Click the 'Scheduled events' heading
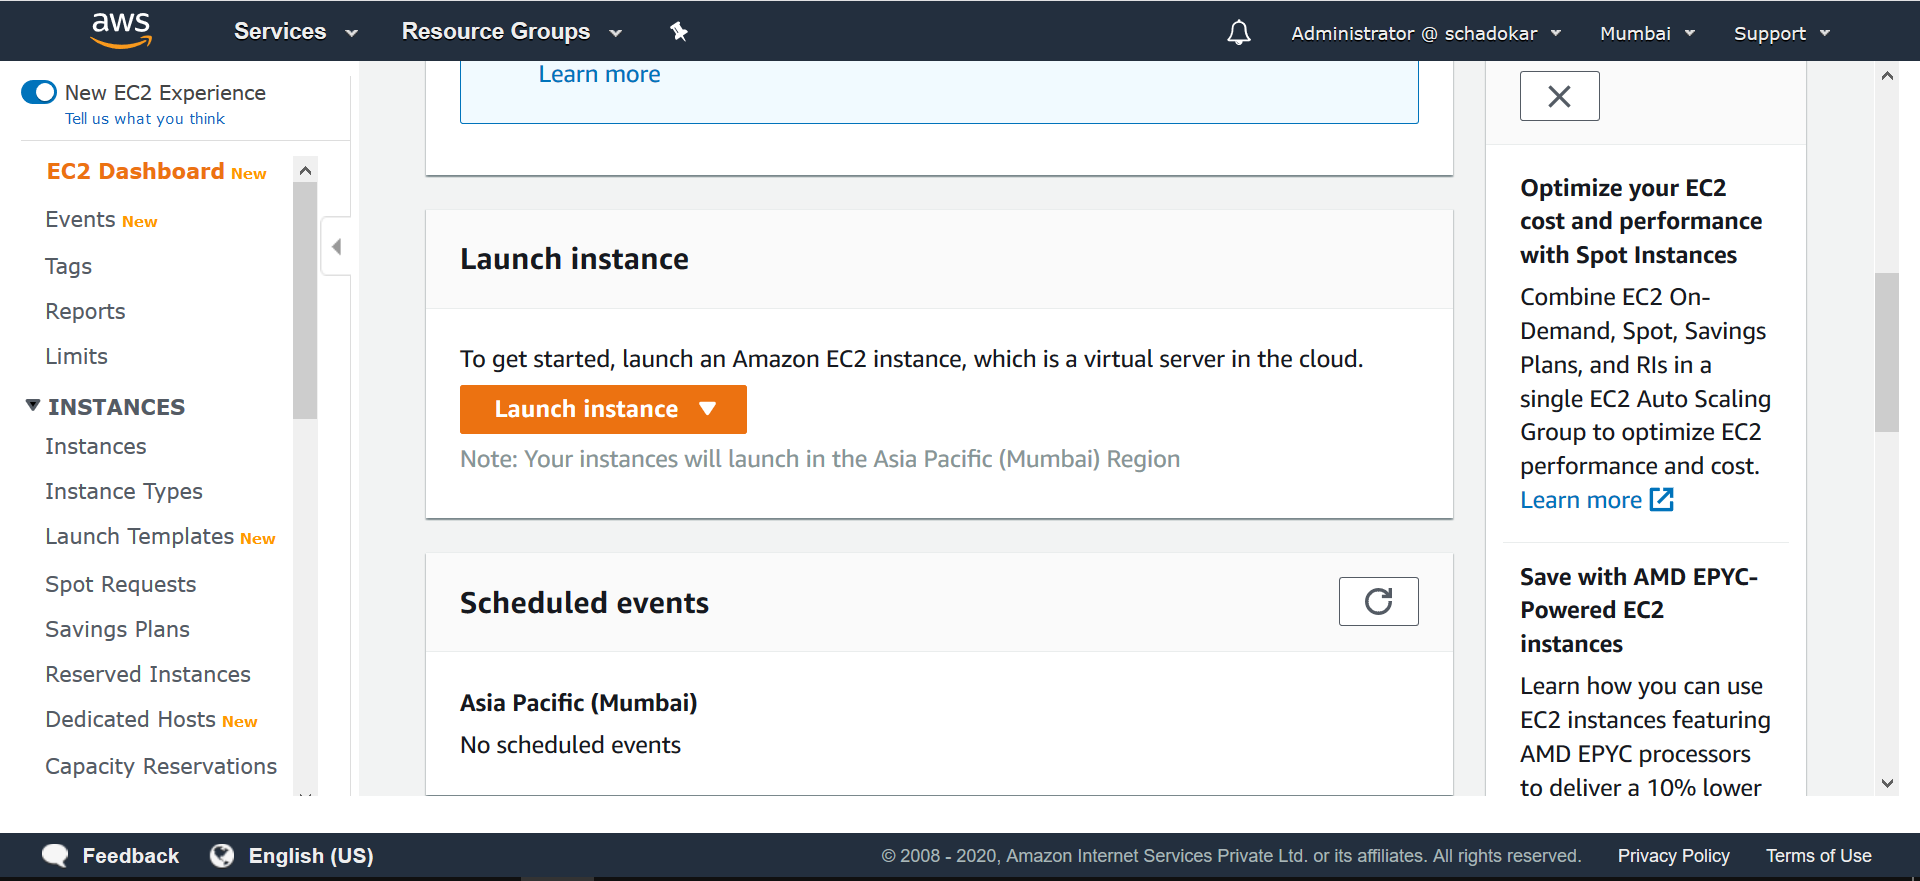The width and height of the screenshot is (1920, 881). (x=584, y=603)
